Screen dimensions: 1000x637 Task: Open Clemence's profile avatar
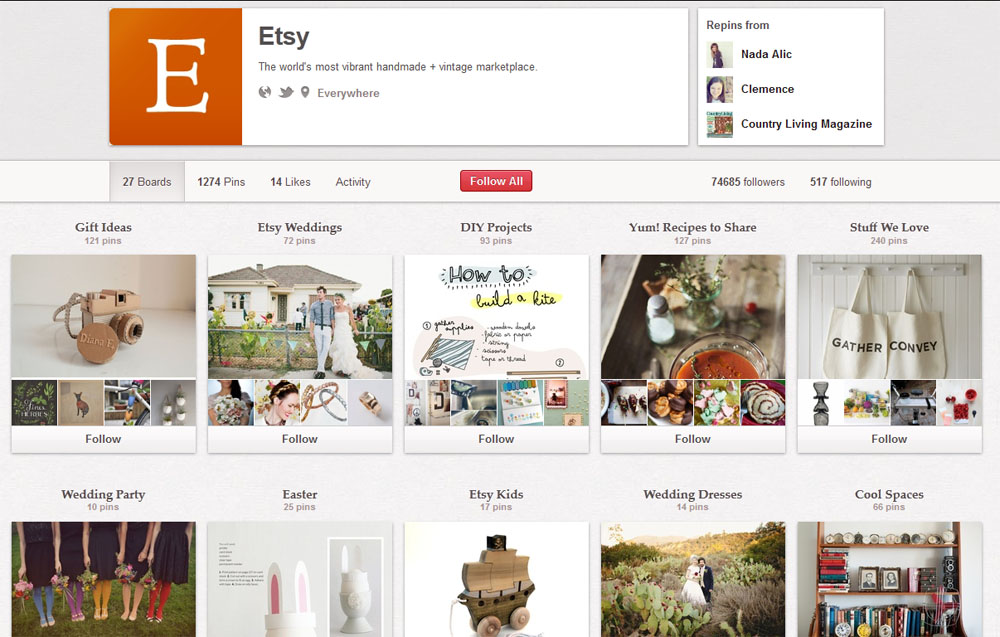click(719, 90)
